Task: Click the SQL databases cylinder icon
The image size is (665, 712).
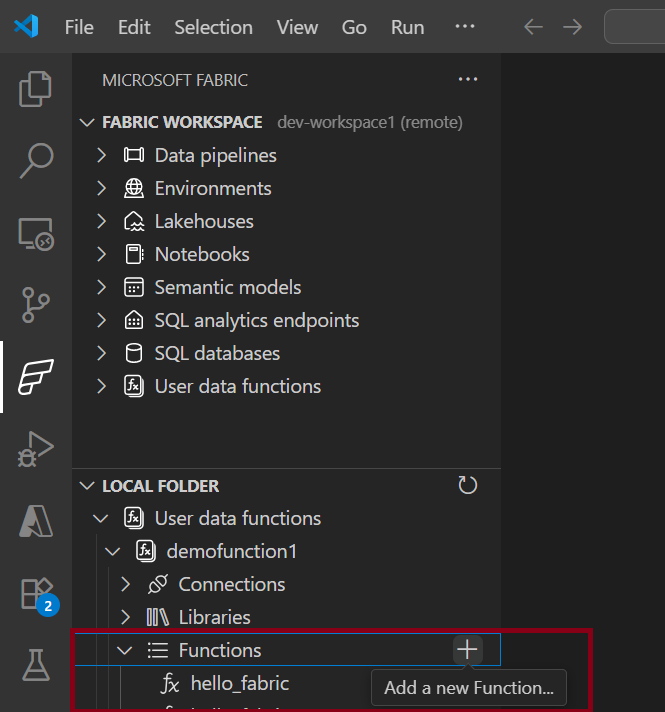Action: tap(134, 353)
